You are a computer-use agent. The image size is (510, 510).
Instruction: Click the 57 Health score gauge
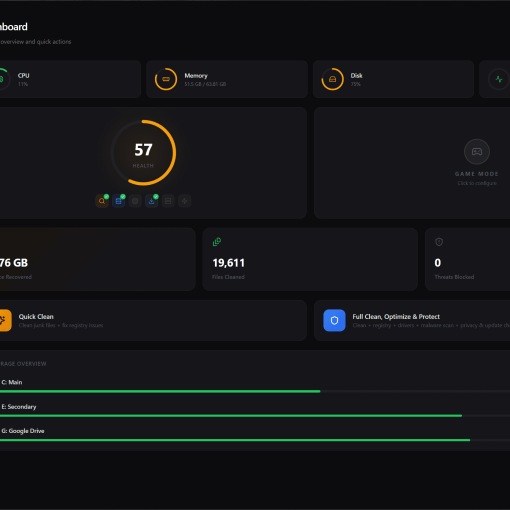(144, 153)
